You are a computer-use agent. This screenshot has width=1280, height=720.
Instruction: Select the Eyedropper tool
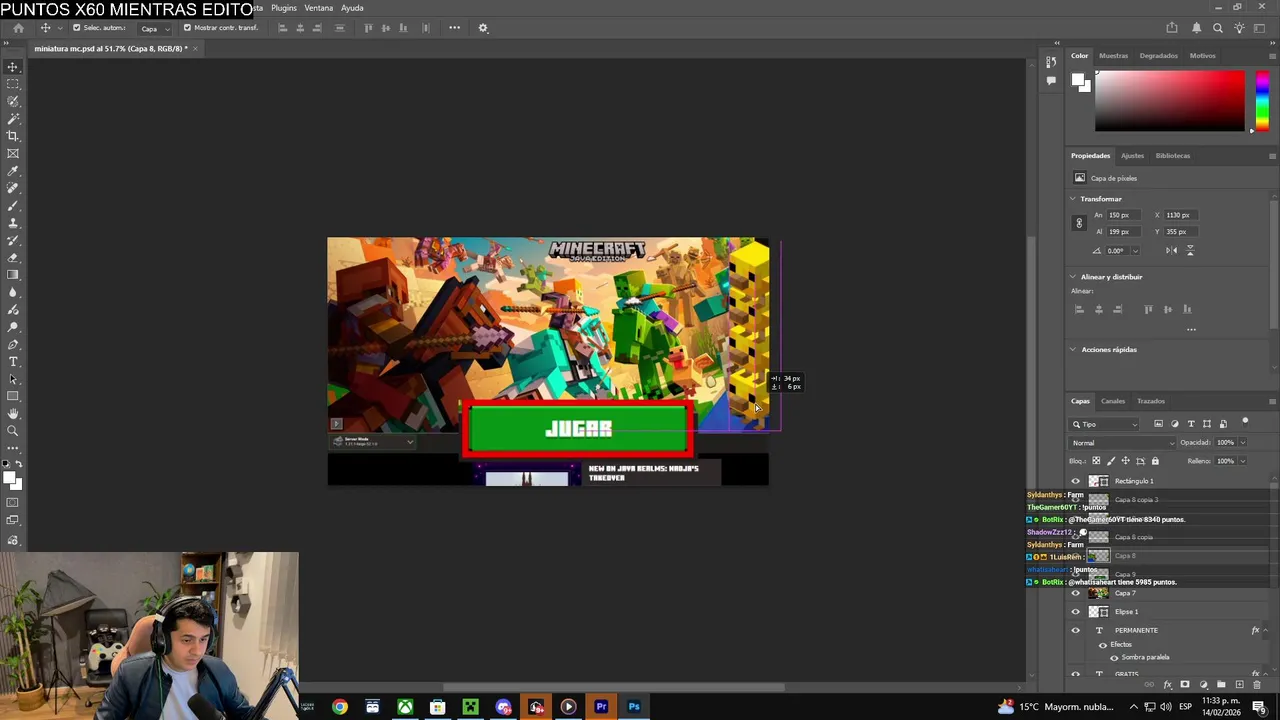click(x=13, y=171)
